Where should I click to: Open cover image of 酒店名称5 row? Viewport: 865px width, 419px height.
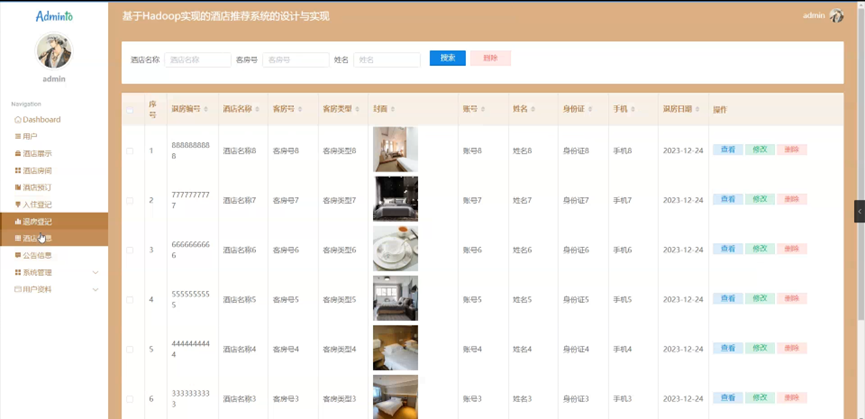pos(396,298)
